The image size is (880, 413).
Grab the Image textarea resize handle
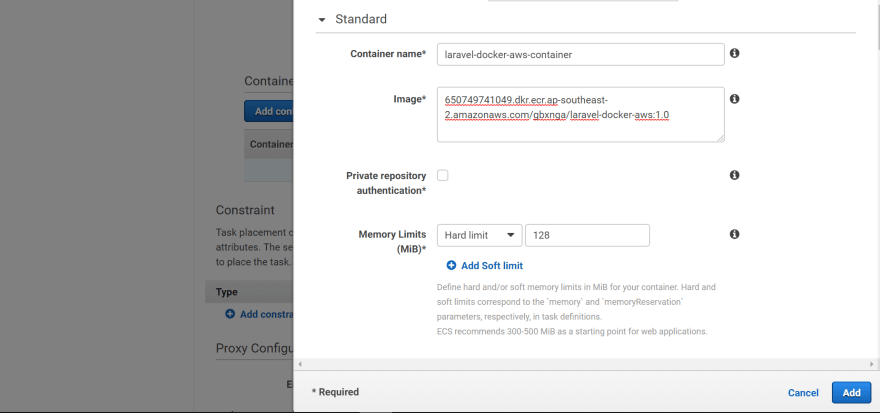[720, 138]
